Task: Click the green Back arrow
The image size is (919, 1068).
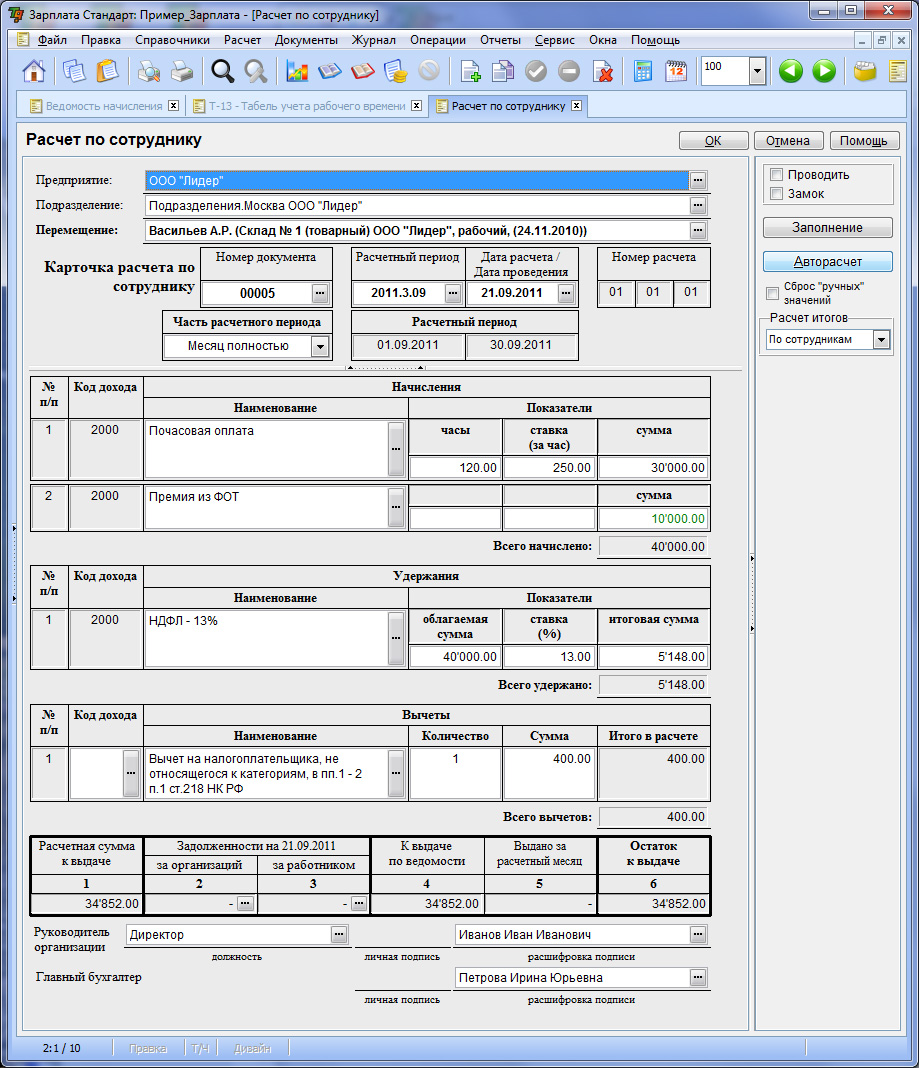Action: (x=790, y=71)
